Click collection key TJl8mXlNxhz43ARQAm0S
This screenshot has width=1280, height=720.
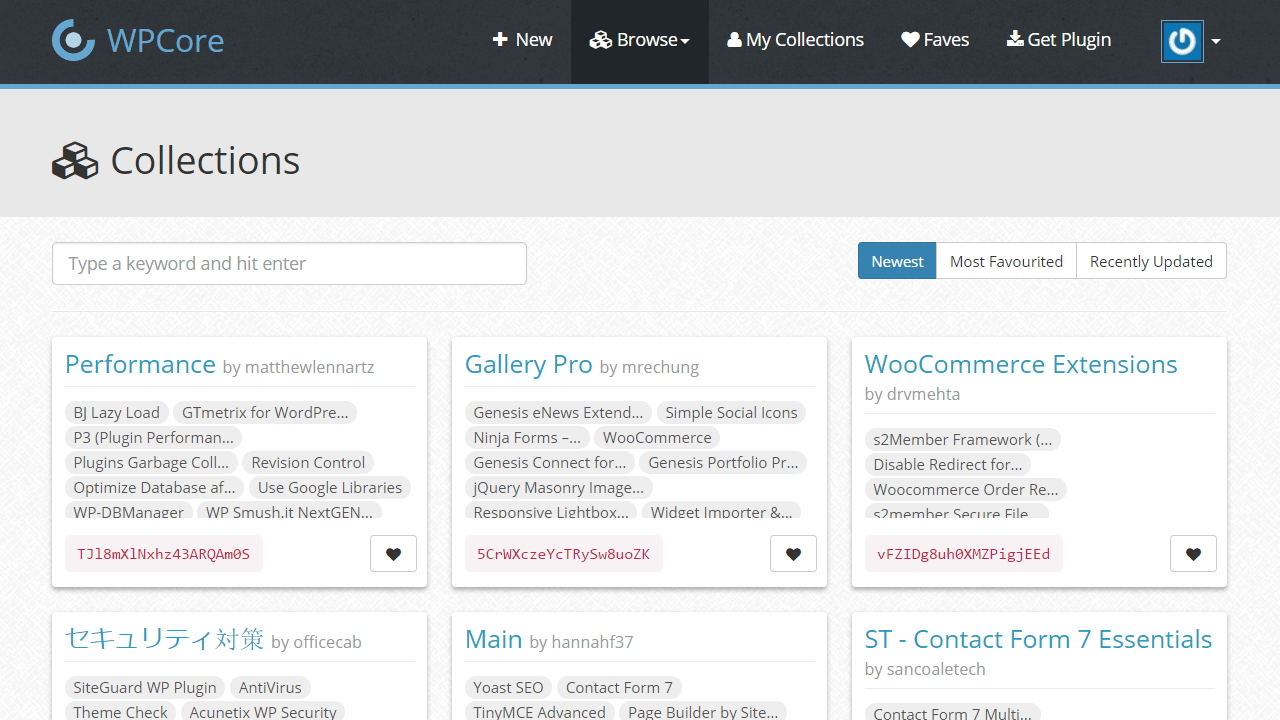click(x=164, y=553)
